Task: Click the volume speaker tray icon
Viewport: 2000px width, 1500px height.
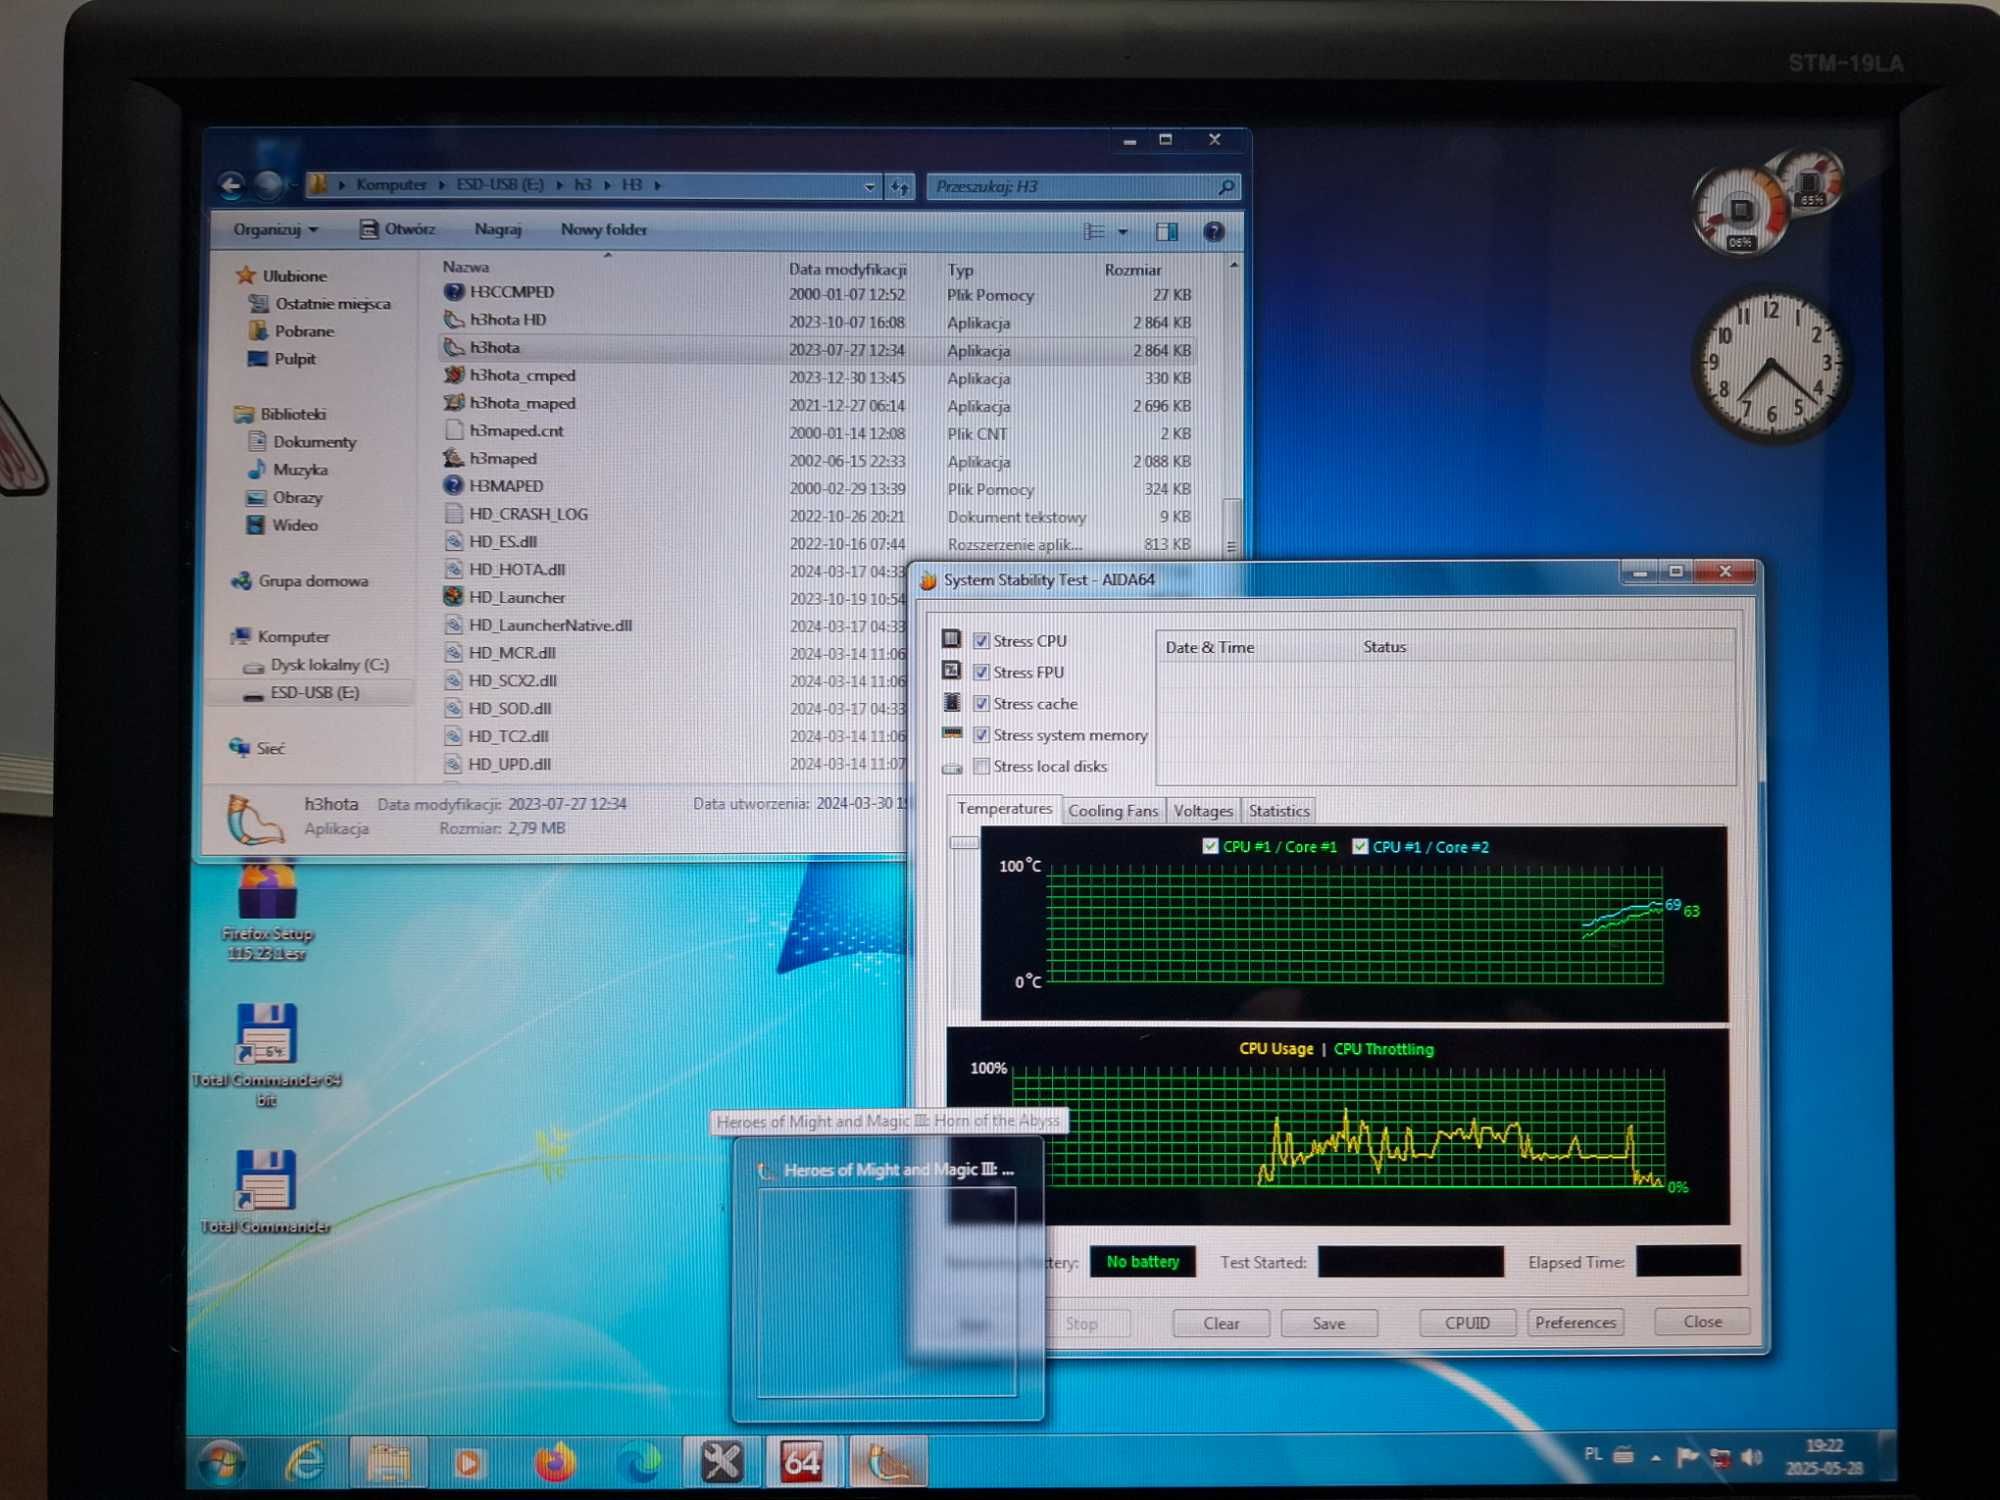Action: coord(1752,1457)
